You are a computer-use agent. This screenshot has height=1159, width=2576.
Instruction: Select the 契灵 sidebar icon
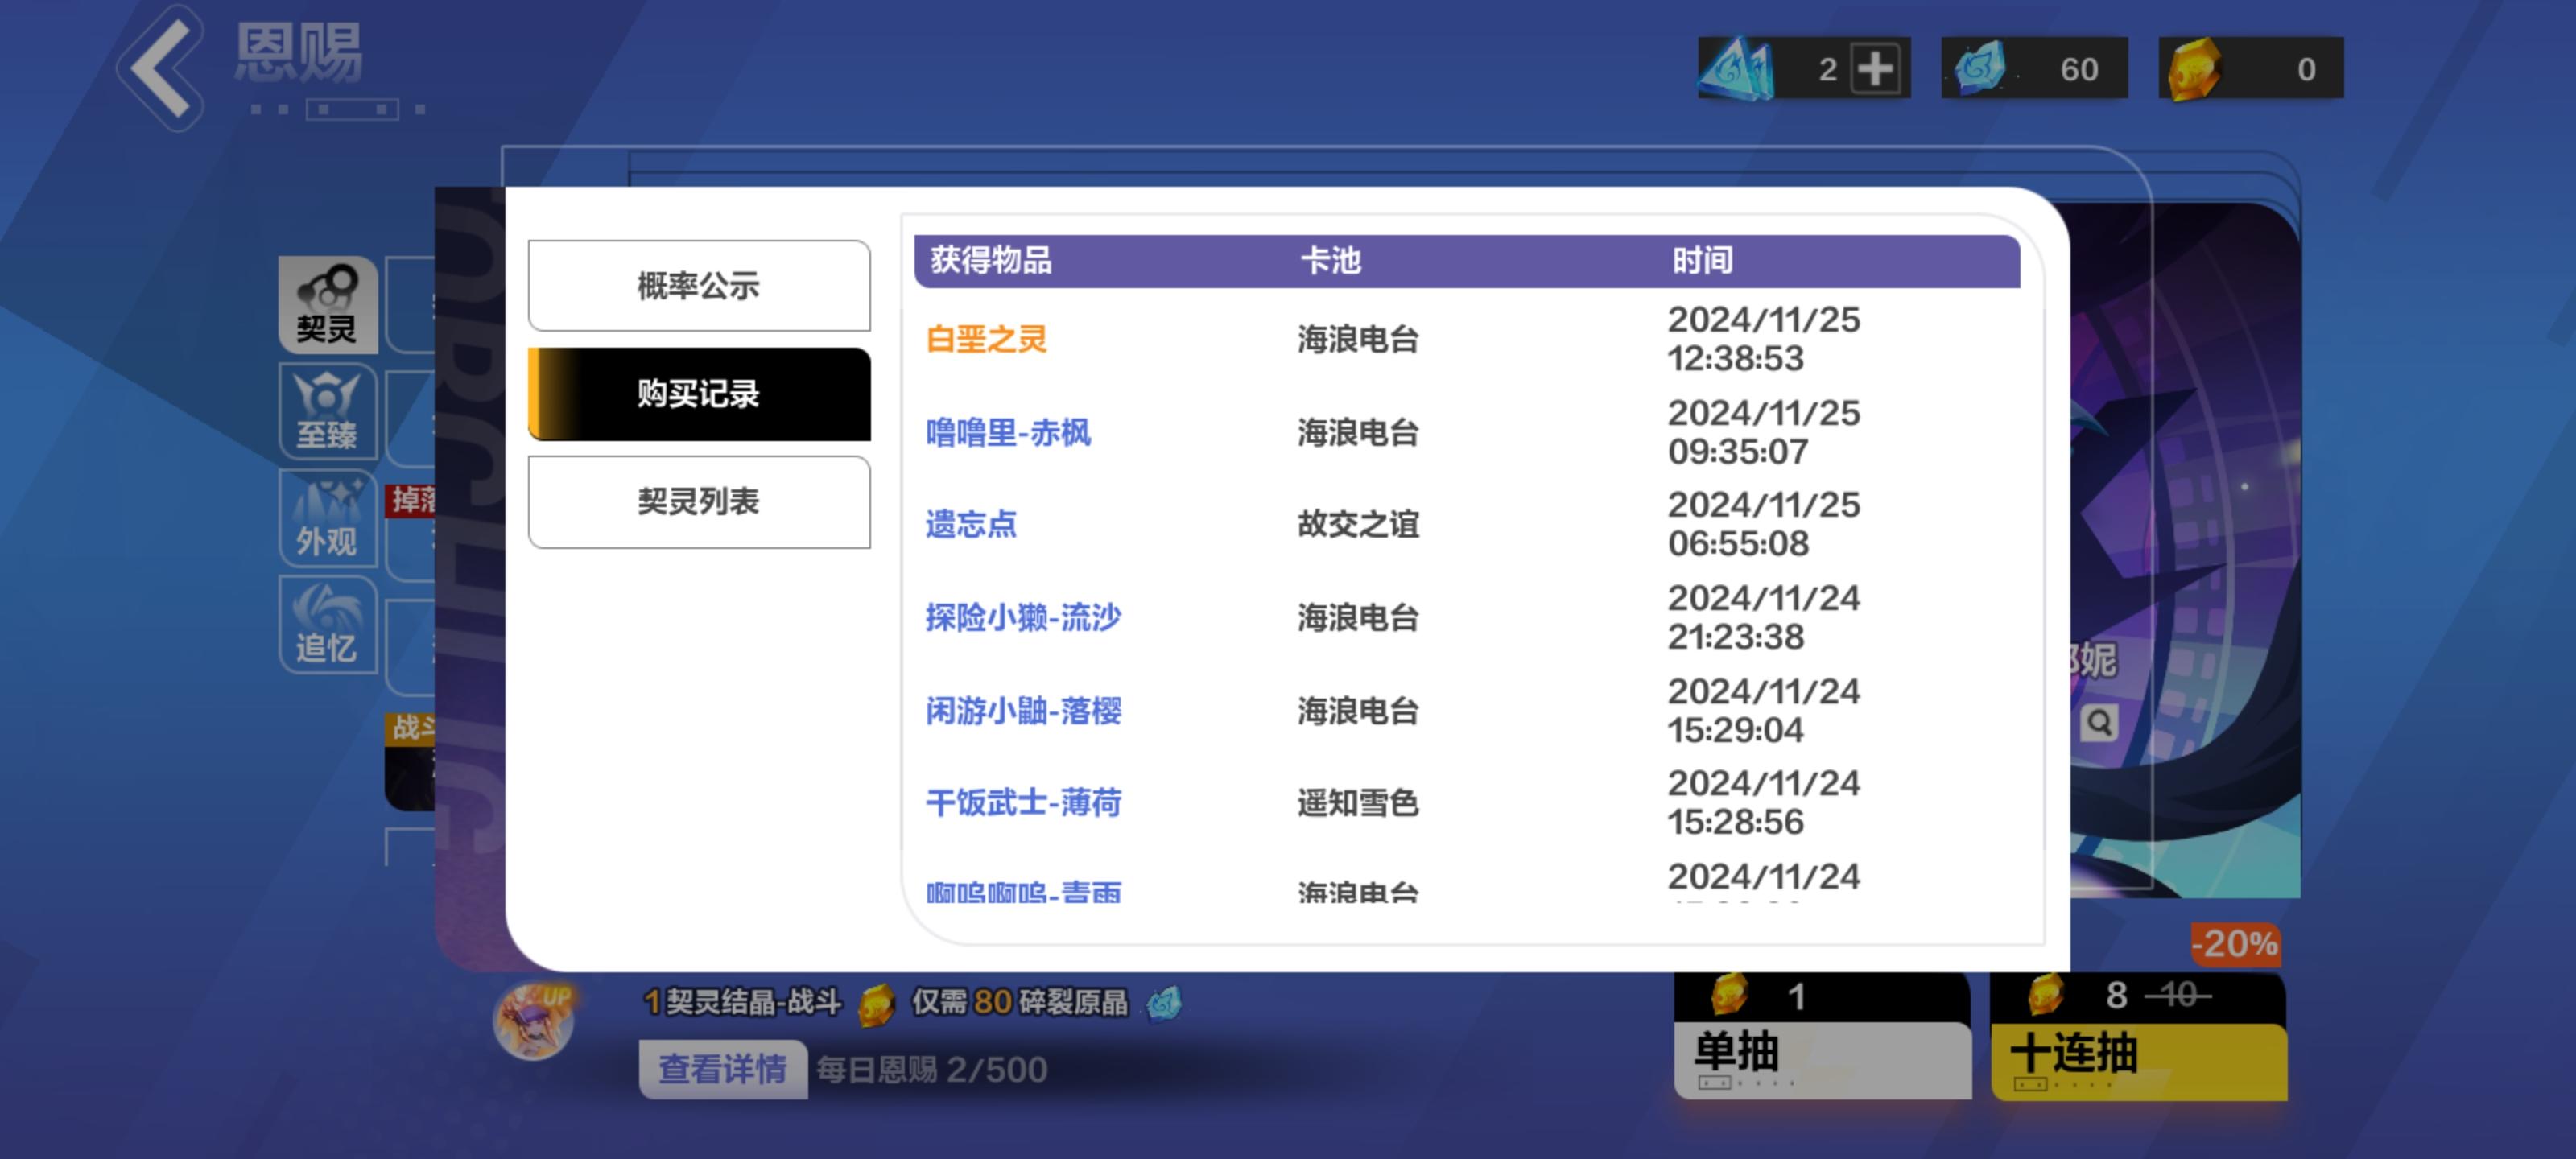click(327, 304)
